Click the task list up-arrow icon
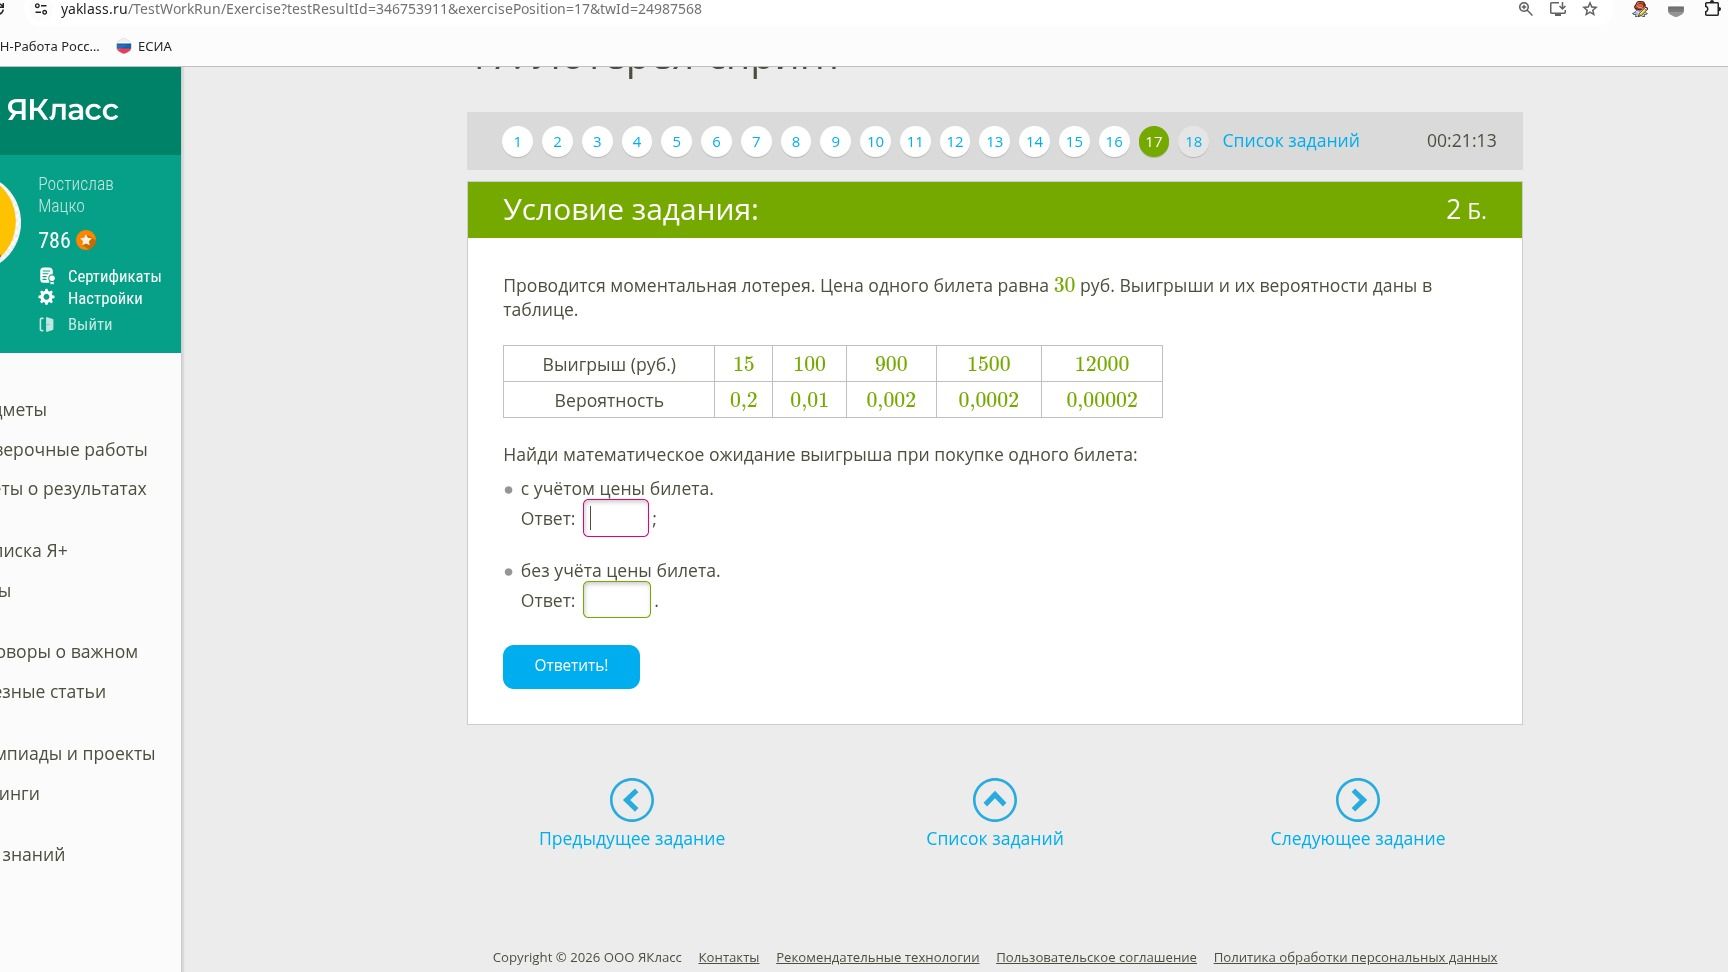The width and height of the screenshot is (1728, 972). point(994,800)
